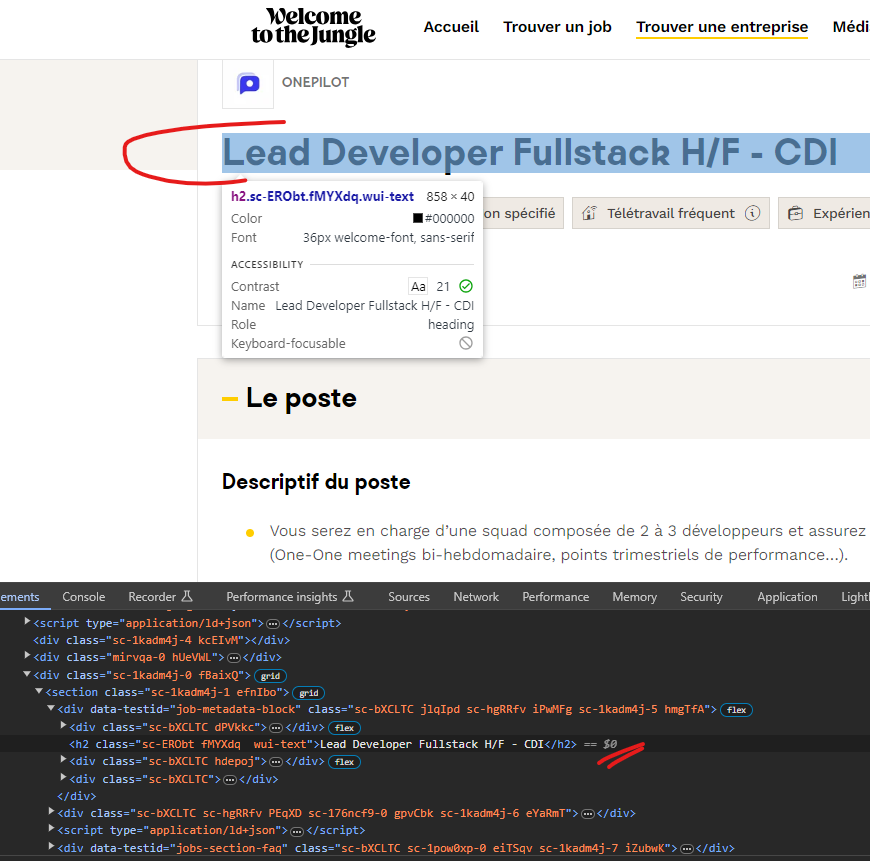The image size is (870, 861).
Task: Click the grid badge on the fBaixQ div
Action: click(x=270, y=676)
